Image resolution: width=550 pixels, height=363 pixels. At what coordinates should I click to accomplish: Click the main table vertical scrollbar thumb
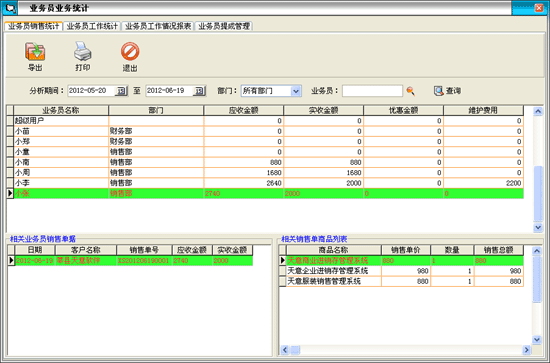click(538, 194)
